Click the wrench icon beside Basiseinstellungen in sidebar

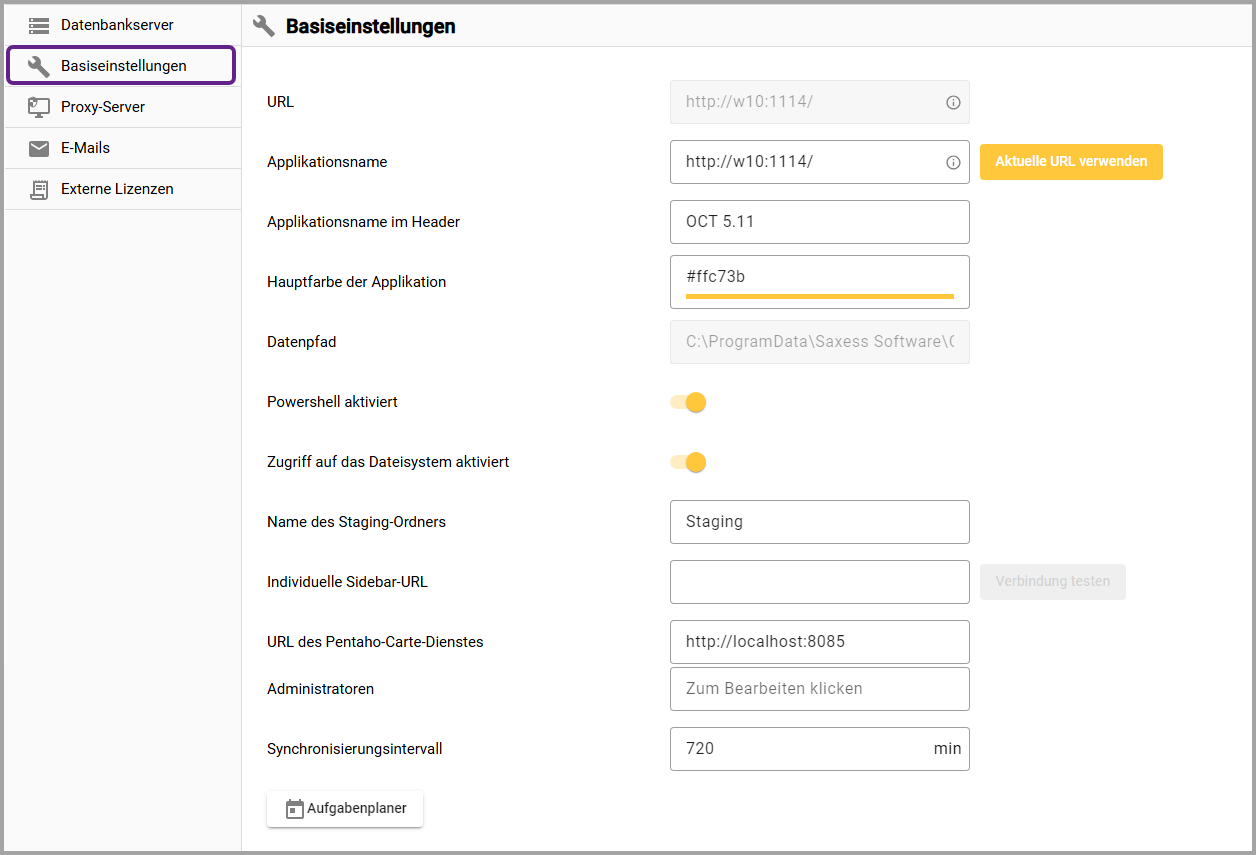click(39, 66)
